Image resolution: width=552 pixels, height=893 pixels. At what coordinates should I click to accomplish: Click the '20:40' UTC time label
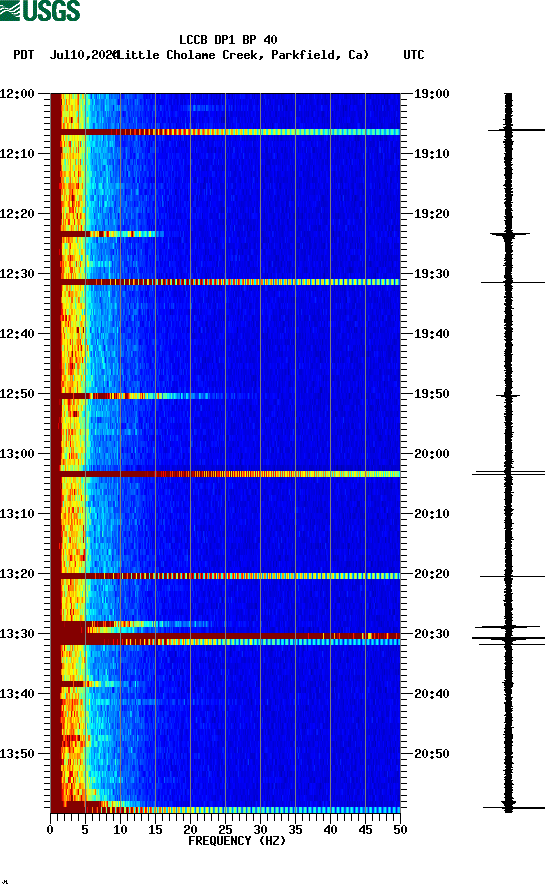click(x=432, y=694)
